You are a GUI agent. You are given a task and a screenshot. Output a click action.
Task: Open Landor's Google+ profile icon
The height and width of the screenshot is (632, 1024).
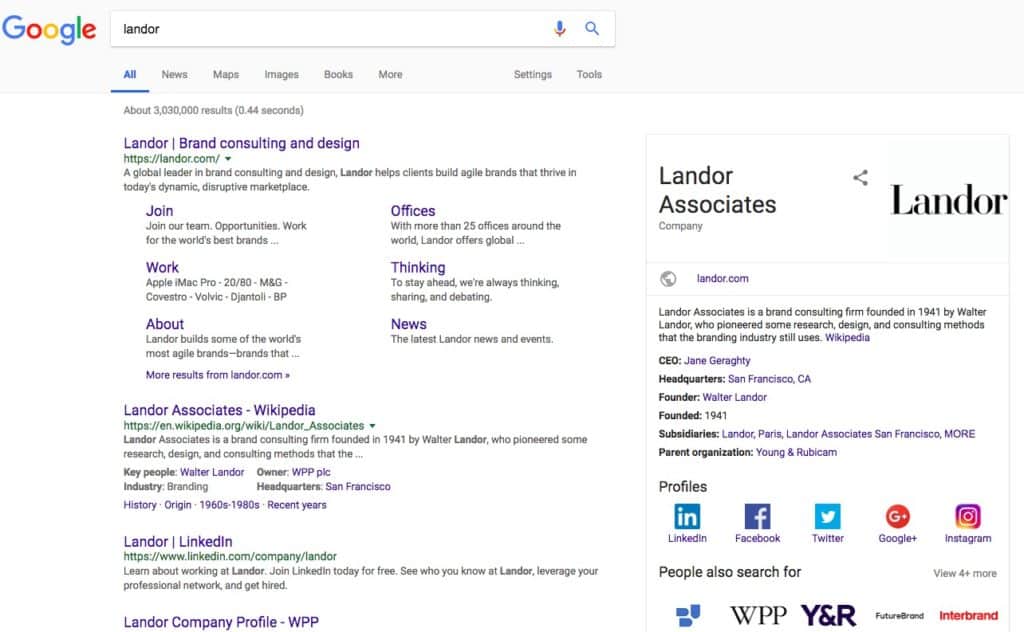click(898, 516)
